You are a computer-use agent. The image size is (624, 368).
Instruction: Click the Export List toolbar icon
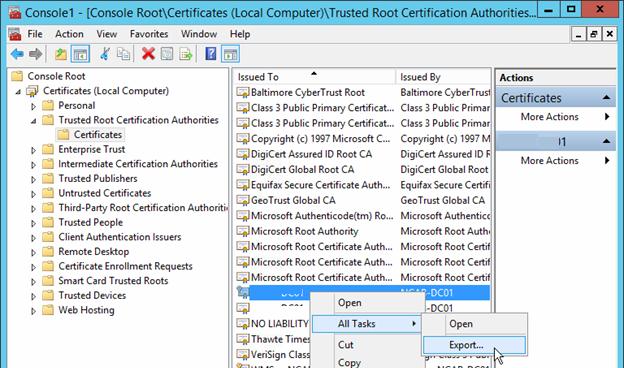(x=185, y=54)
